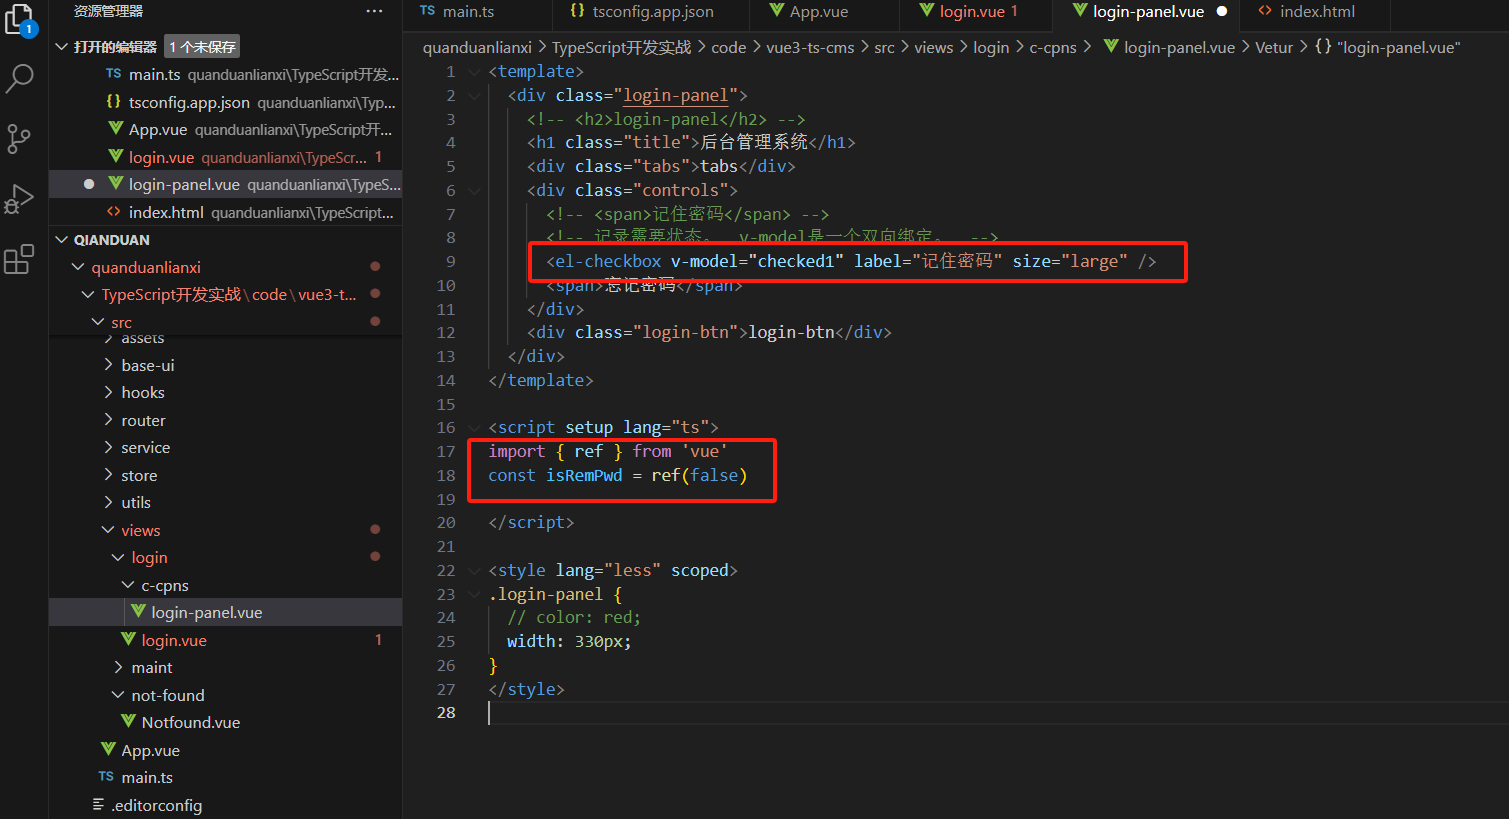Open .editorconfig in file tree
Screen dimensions: 1509x819
click(x=225, y=805)
